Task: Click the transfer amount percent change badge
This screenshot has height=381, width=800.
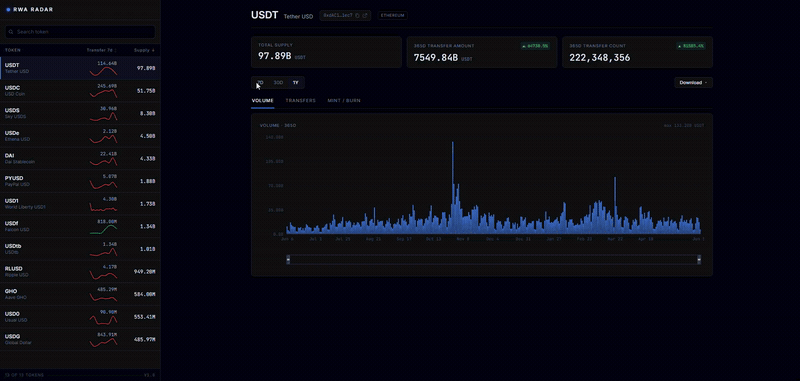Action: pyautogui.click(x=535, y=46)
